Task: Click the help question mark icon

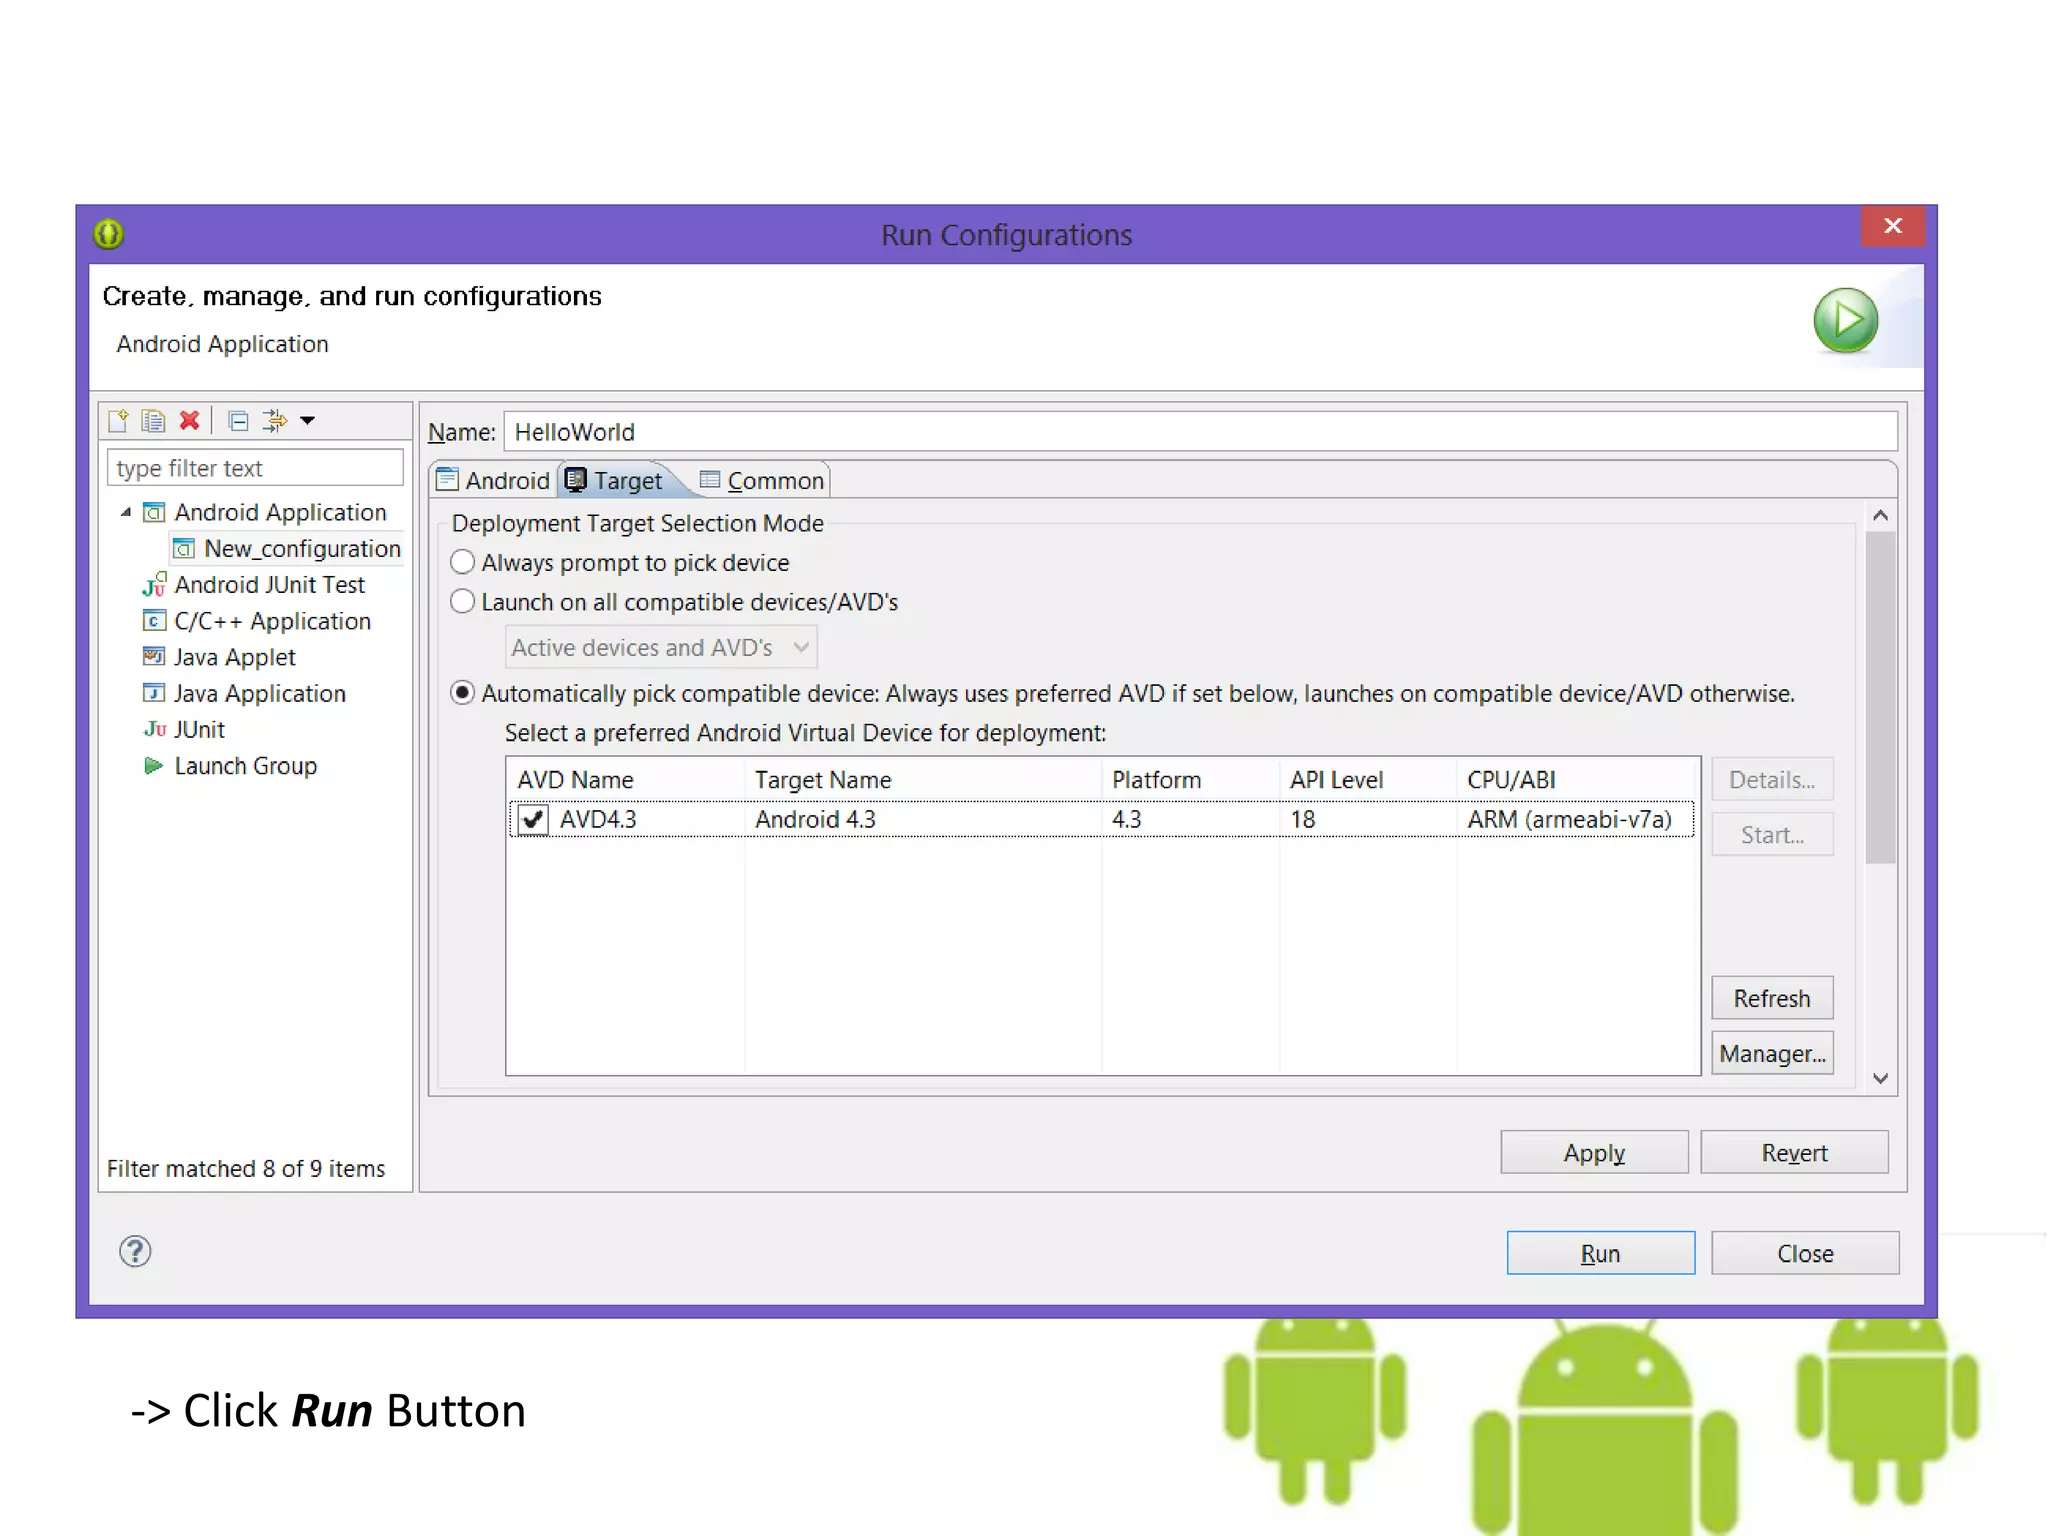Action: (135, 1251)
